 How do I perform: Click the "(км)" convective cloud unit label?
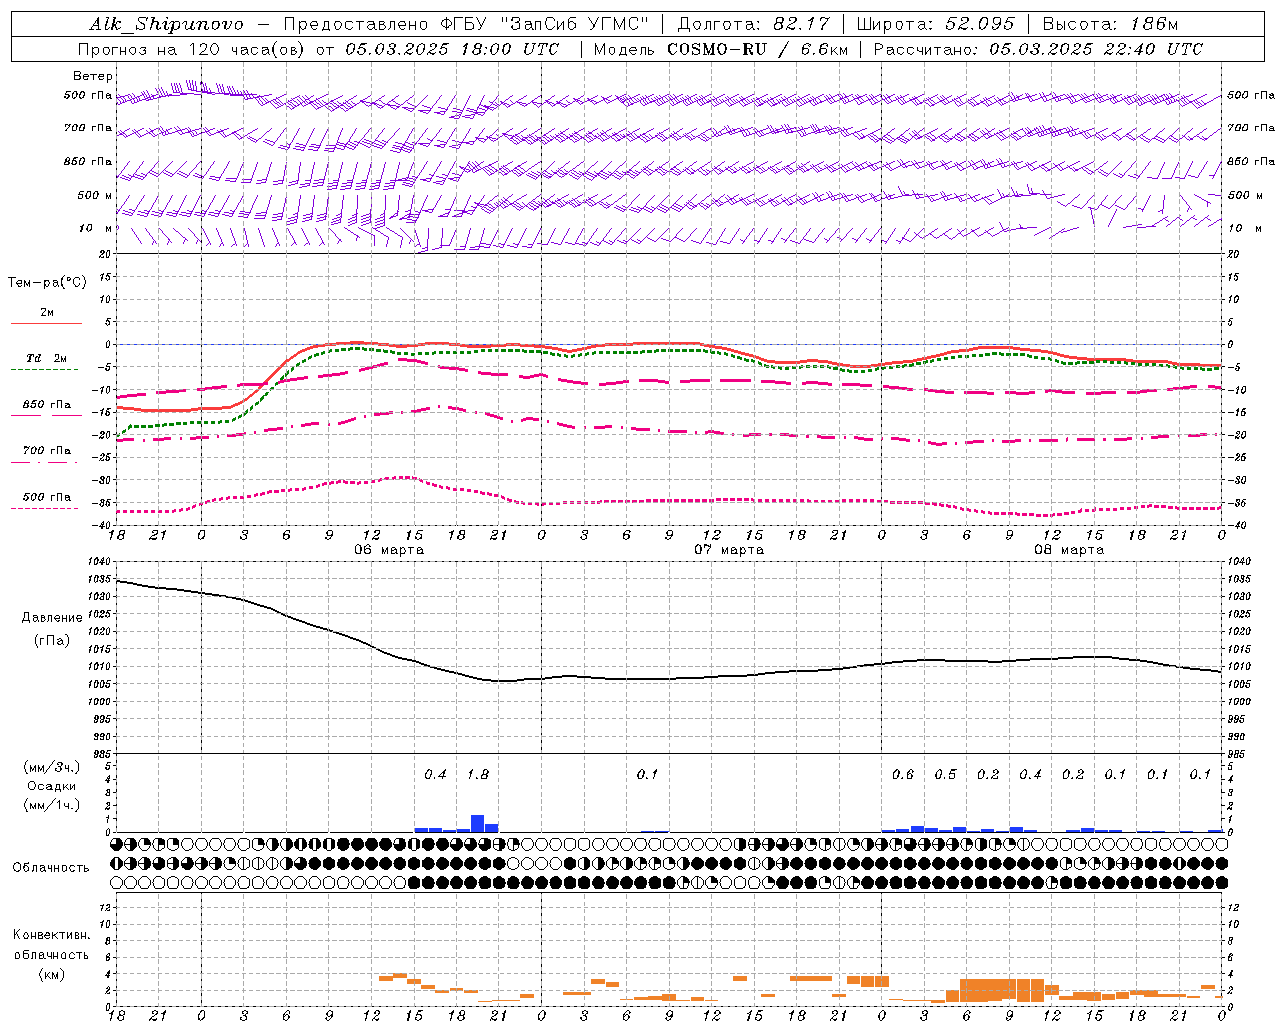(51, 974)
